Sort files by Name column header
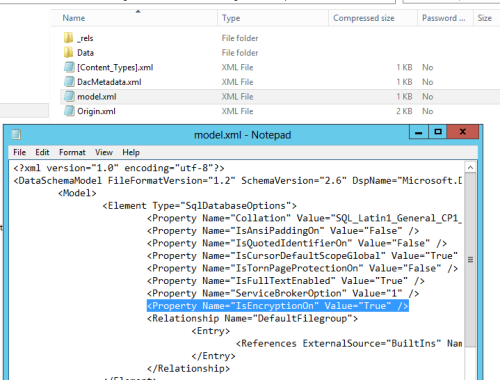 (134, 18)
